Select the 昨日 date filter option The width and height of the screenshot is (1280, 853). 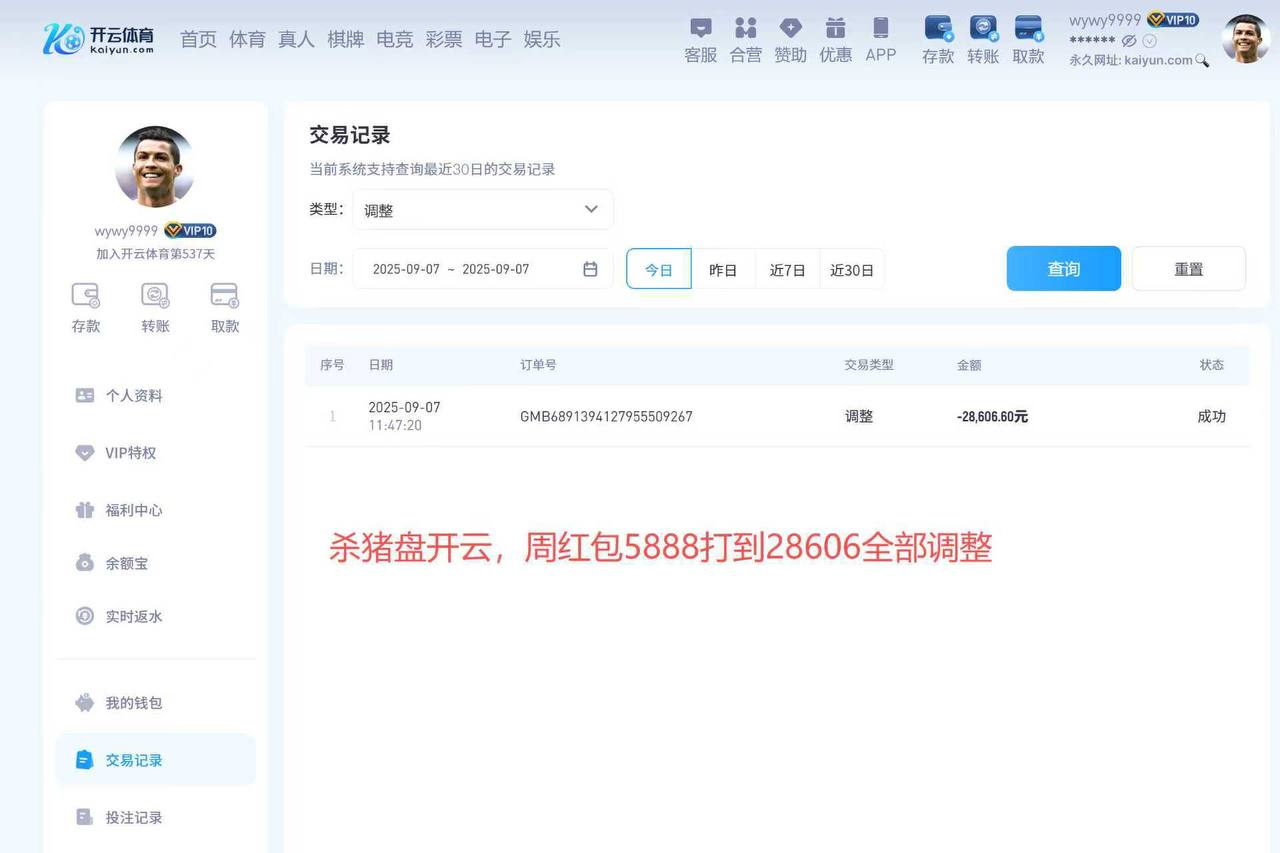[722, 269]
